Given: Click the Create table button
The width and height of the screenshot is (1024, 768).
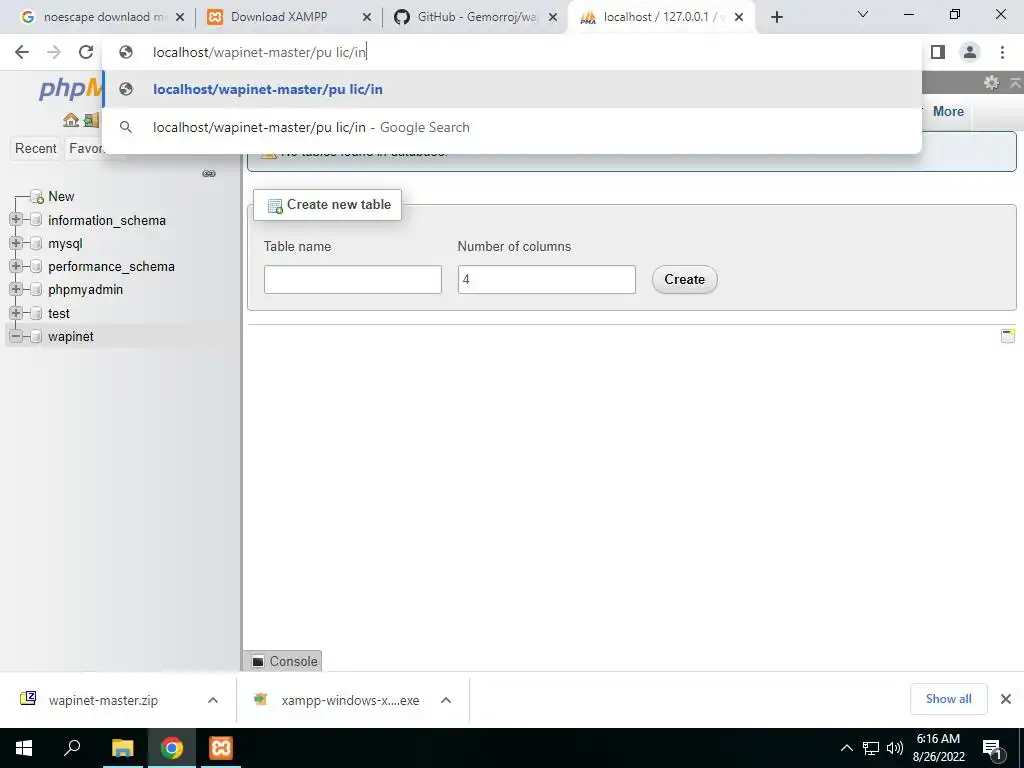Looking at the screenshot, I should (684, 280).
